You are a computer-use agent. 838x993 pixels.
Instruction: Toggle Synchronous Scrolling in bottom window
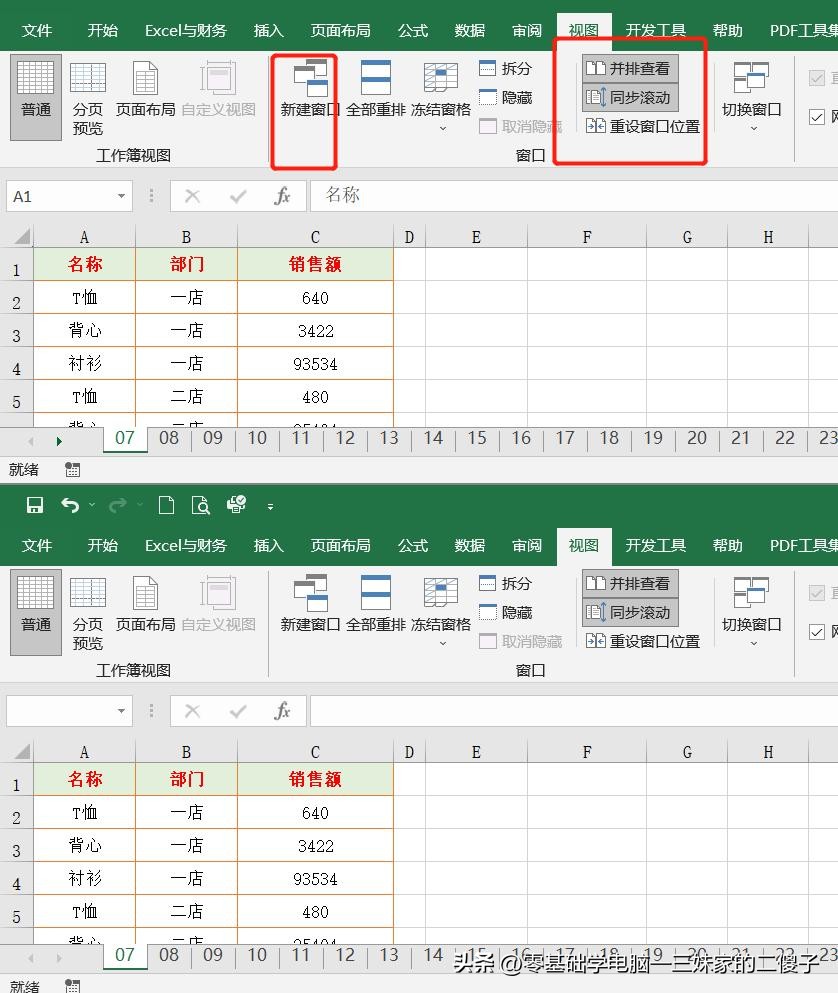(630, 612)
